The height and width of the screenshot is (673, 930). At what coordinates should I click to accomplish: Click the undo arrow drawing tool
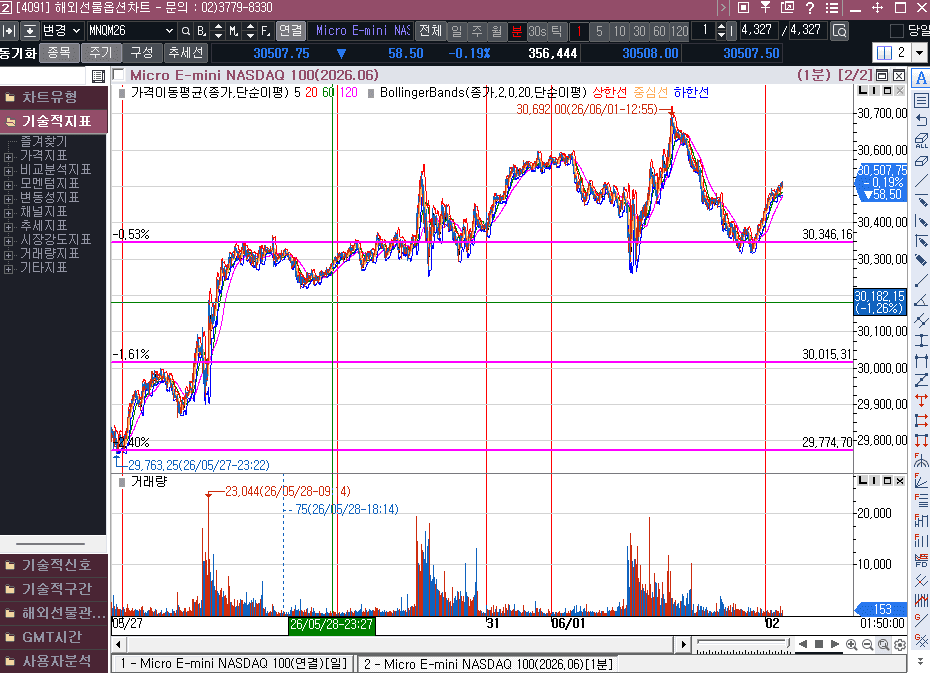pos(921,120)
